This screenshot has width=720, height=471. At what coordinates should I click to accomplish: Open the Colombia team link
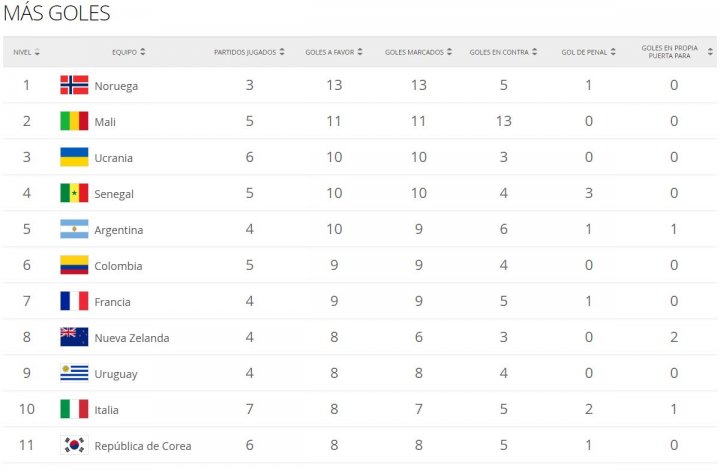[118, 266]
